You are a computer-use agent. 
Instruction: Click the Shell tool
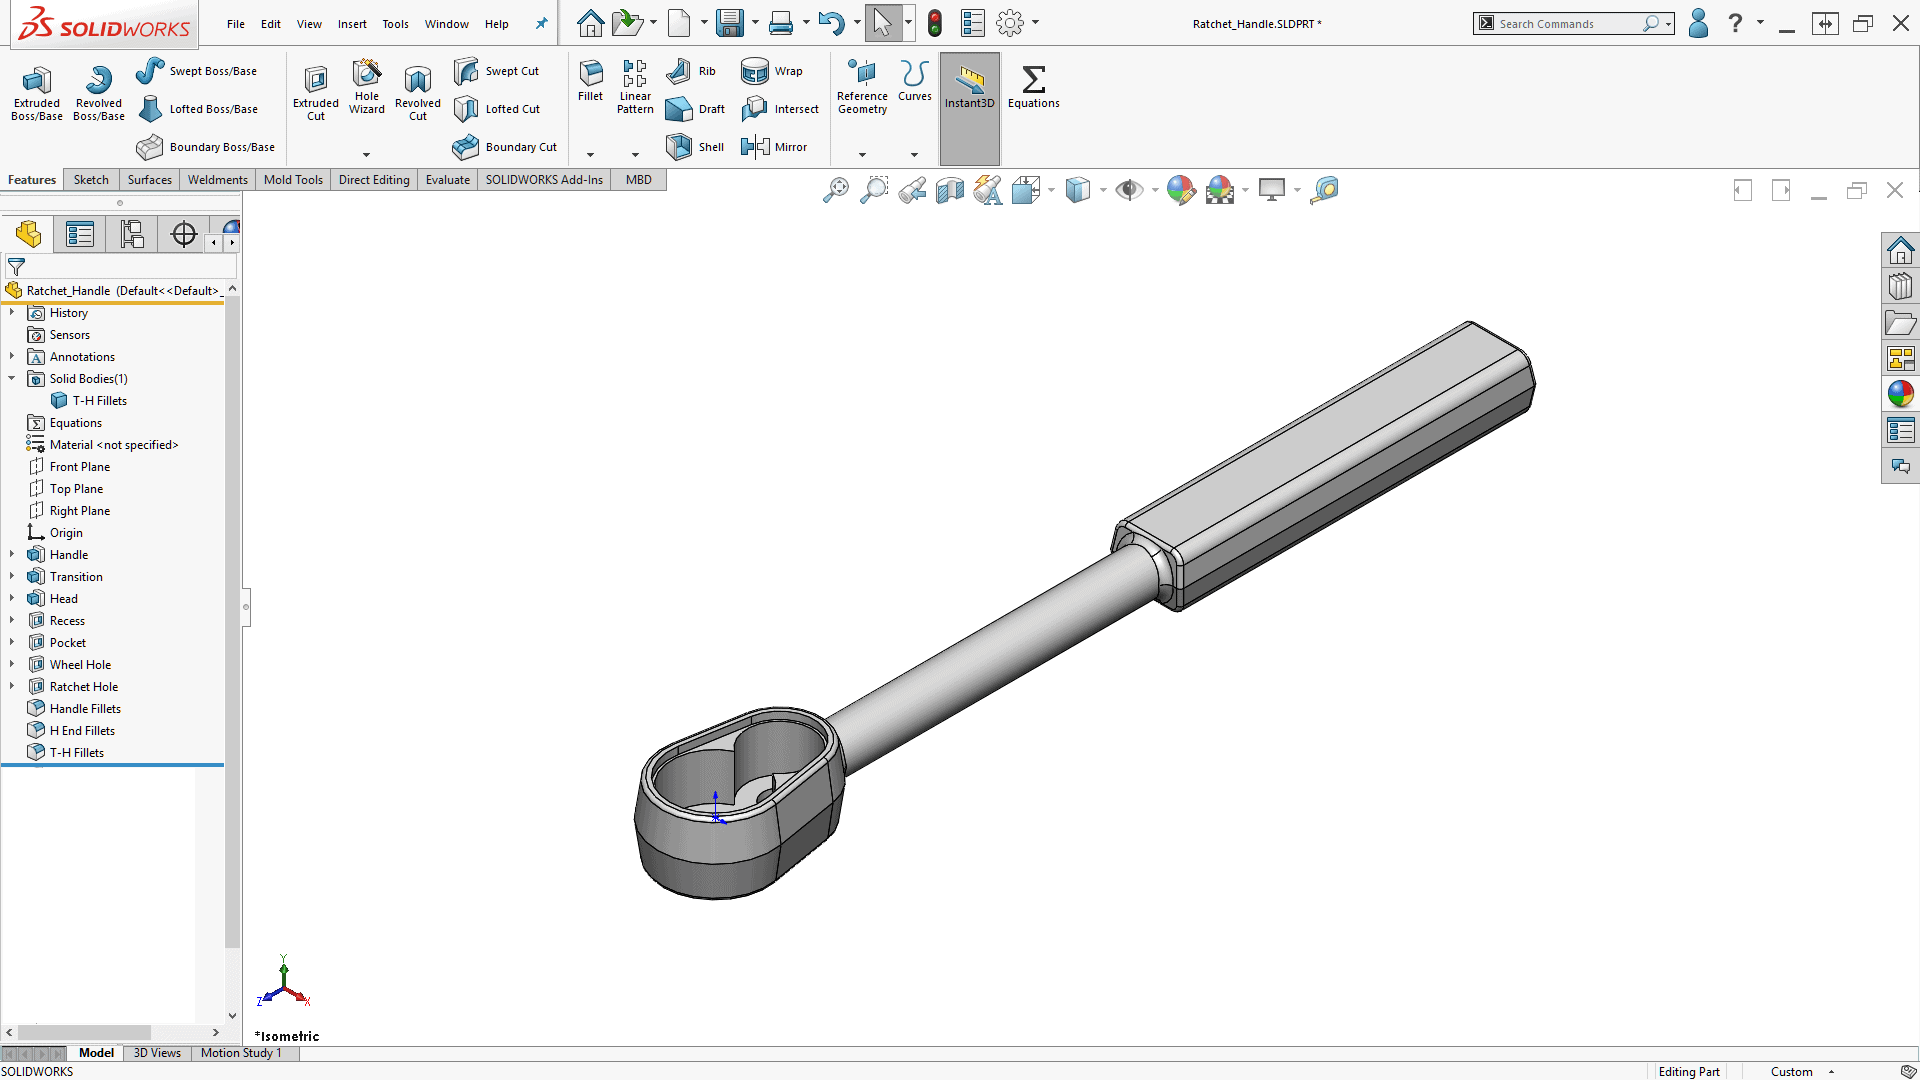(x=696, y=147)
